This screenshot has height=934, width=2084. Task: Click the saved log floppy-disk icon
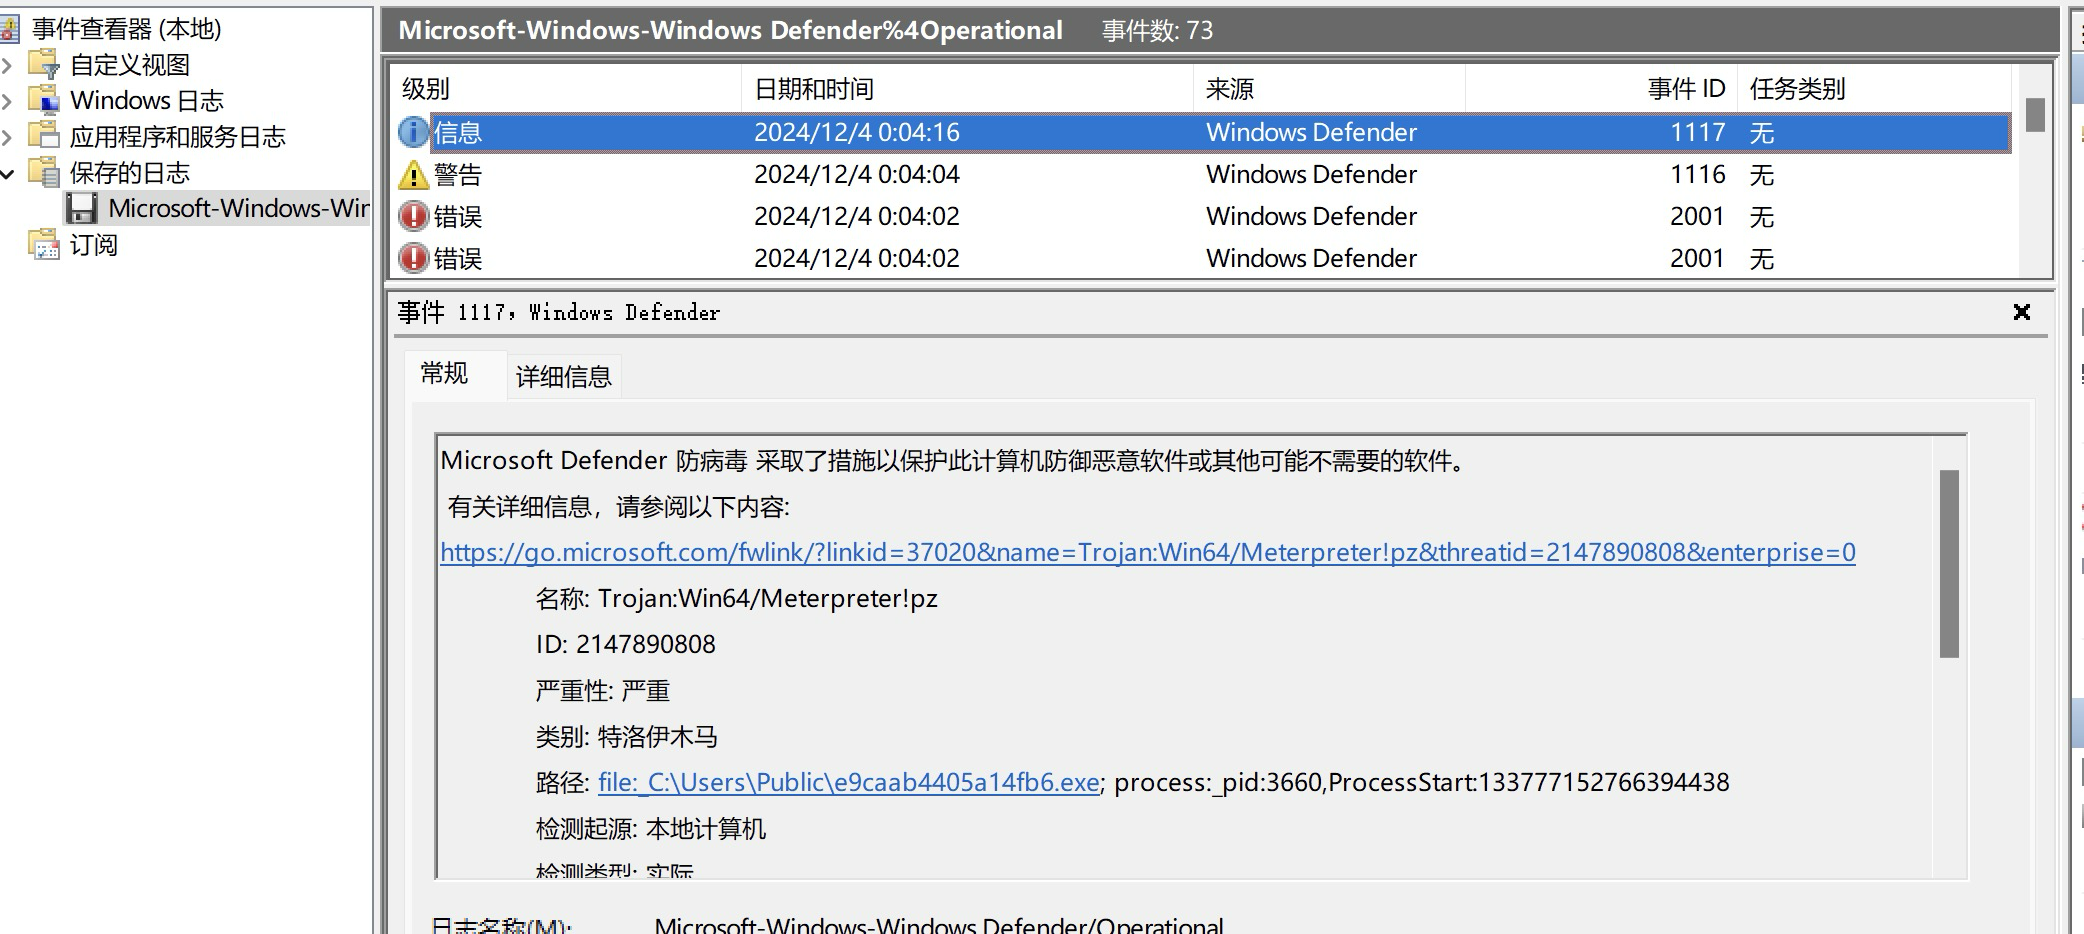pos(82,208)
